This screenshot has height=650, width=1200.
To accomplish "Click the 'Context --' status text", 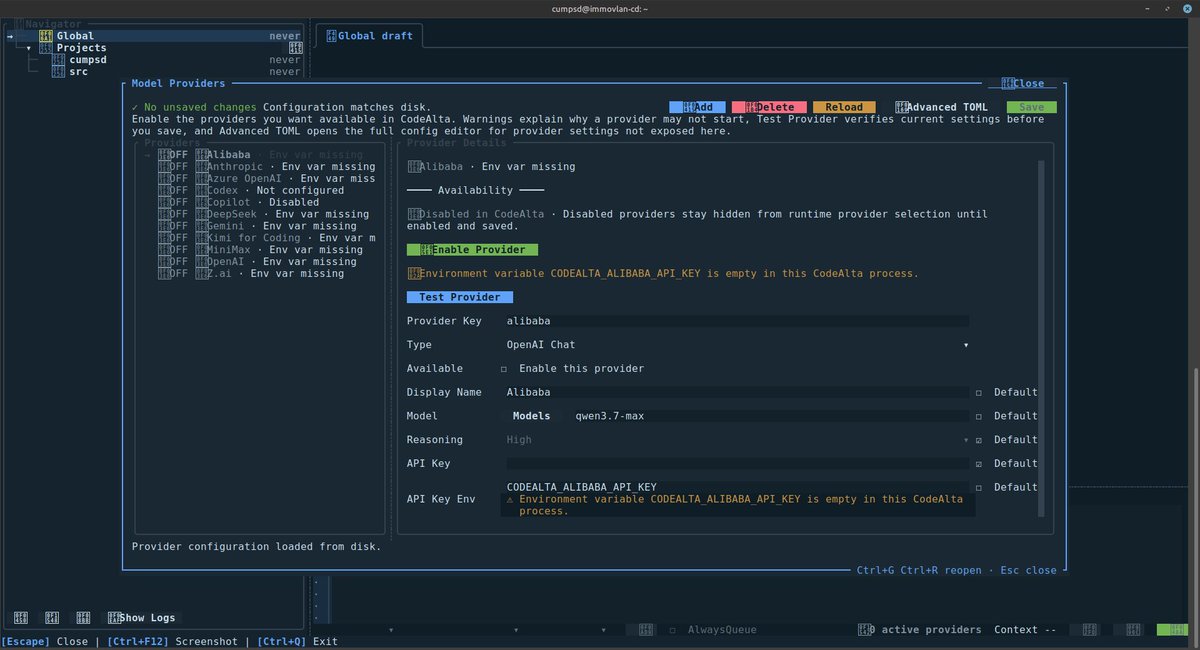I will click(x=1025, y=630).
